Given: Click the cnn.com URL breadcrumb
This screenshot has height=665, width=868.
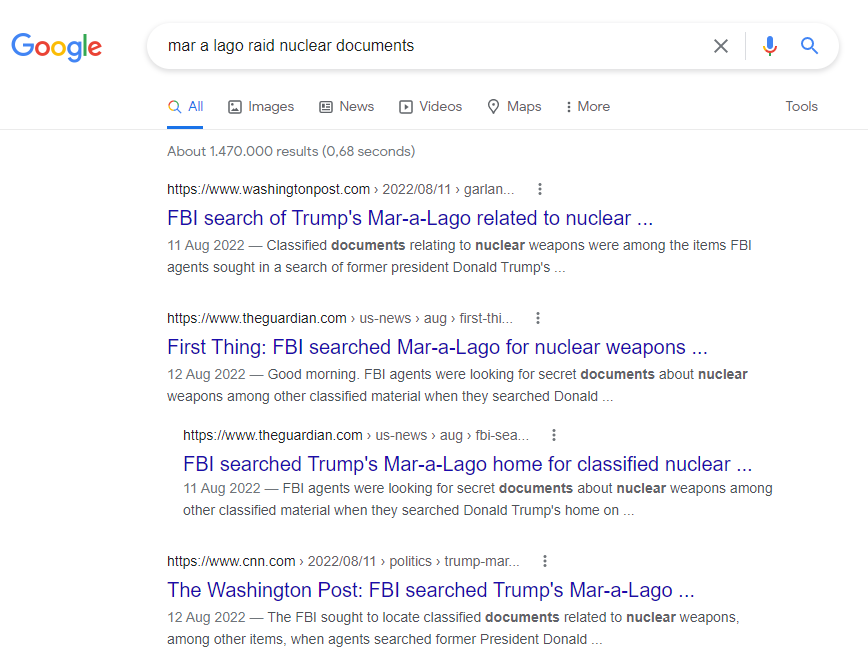Looking at the screenshot, I should [x=343, y=561].
